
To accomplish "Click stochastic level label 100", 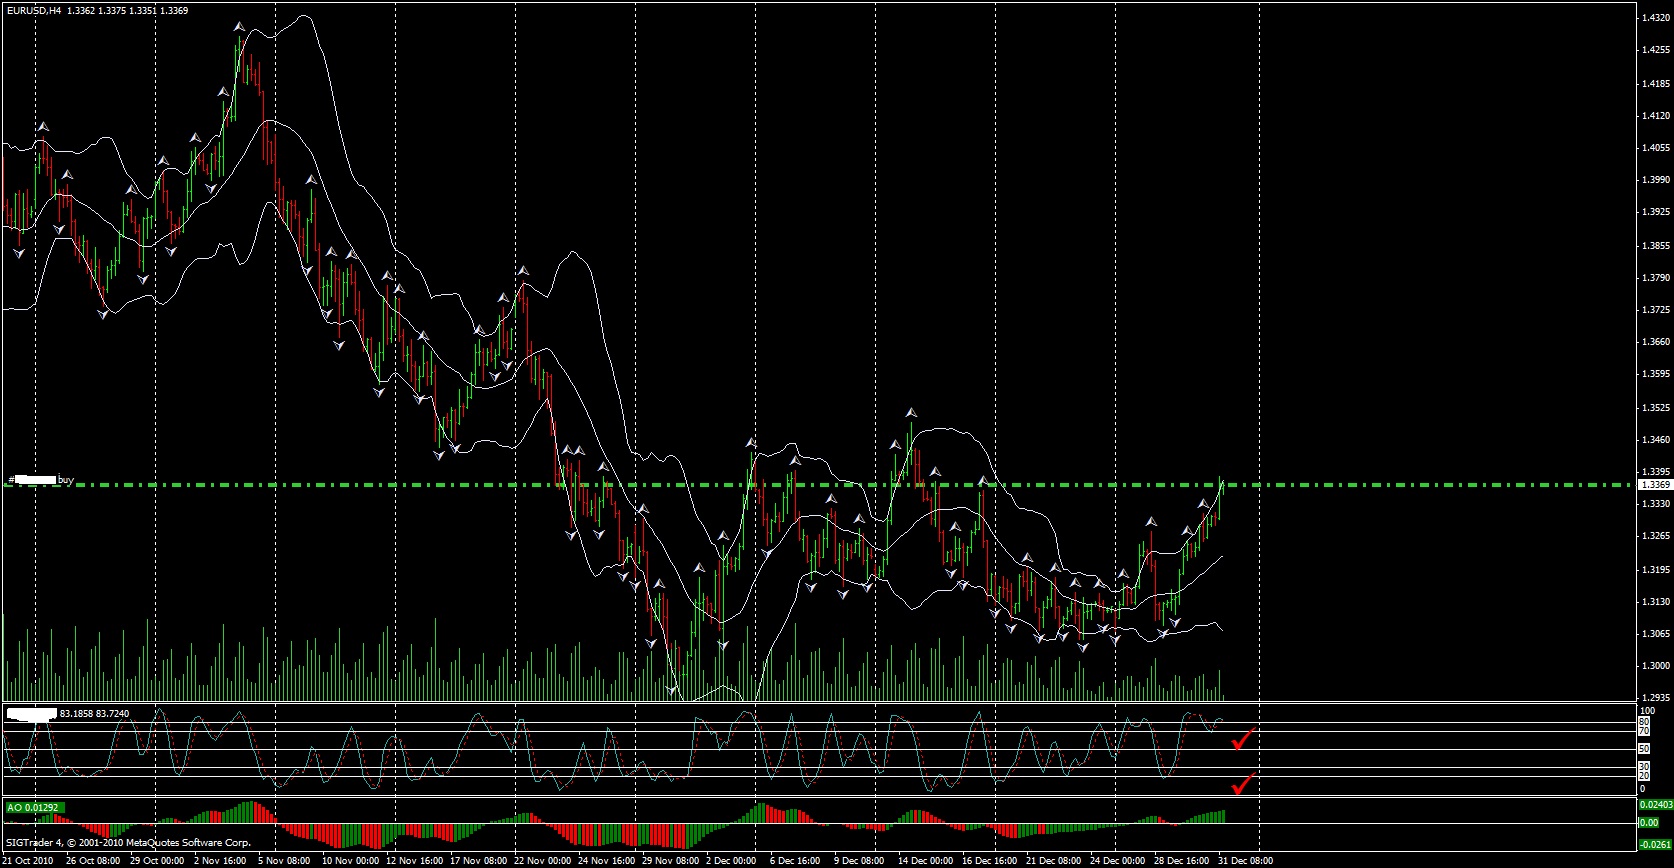I will pos(1648,711).
